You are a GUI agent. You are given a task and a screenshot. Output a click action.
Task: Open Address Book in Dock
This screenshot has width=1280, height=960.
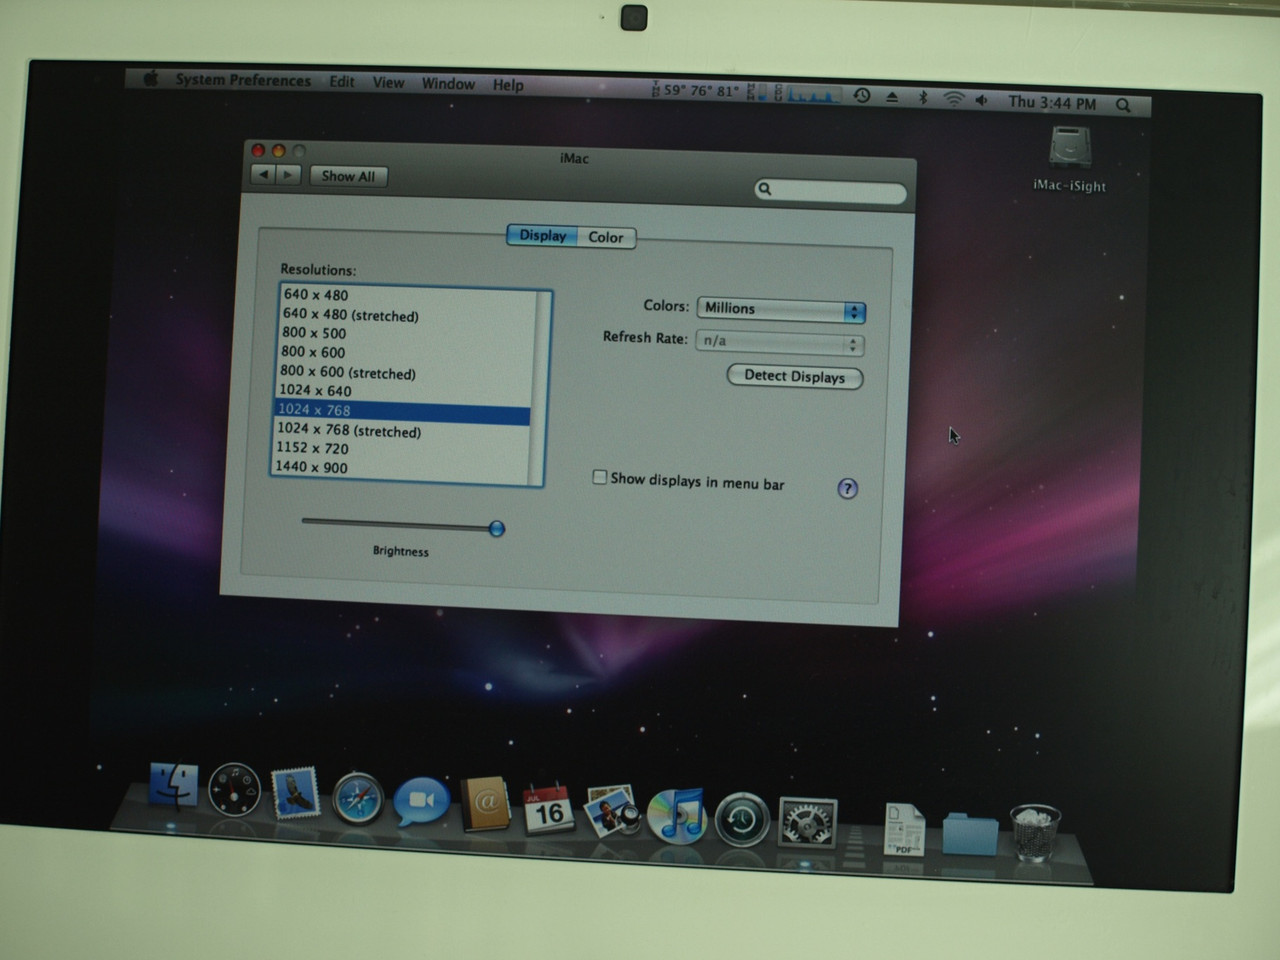point(486,804)
